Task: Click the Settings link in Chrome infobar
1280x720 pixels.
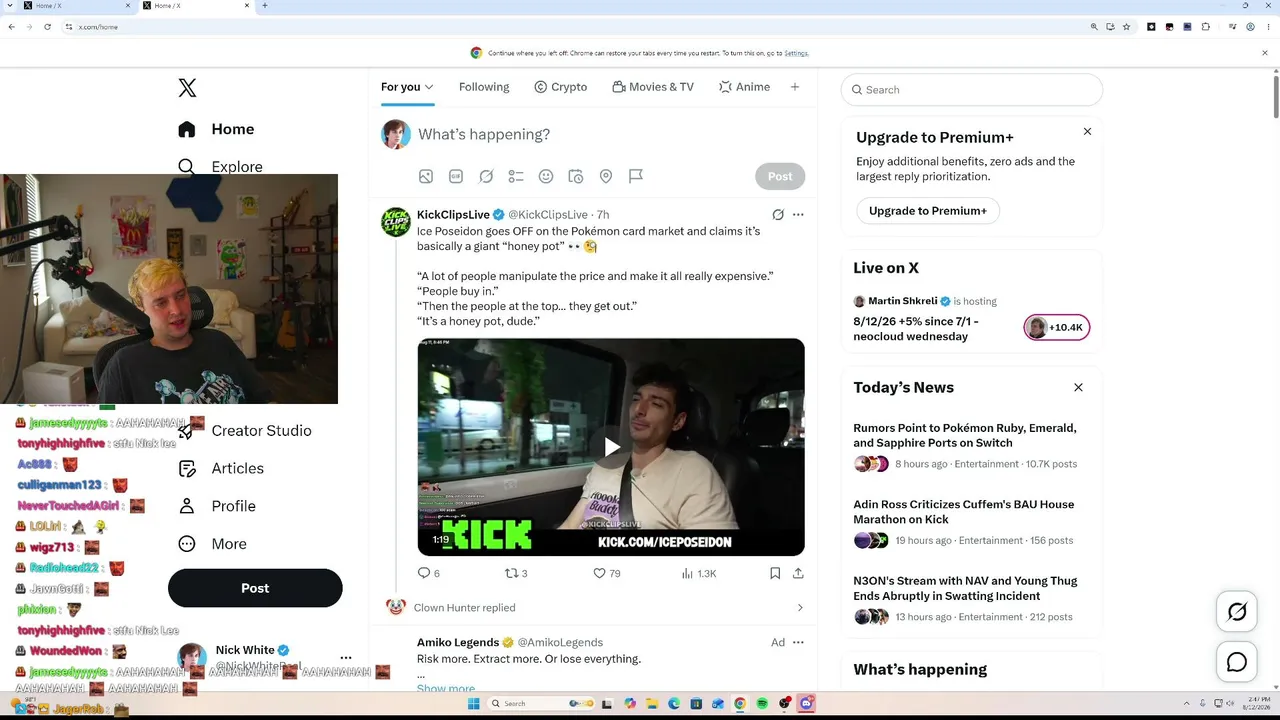Action: (796, 53)
